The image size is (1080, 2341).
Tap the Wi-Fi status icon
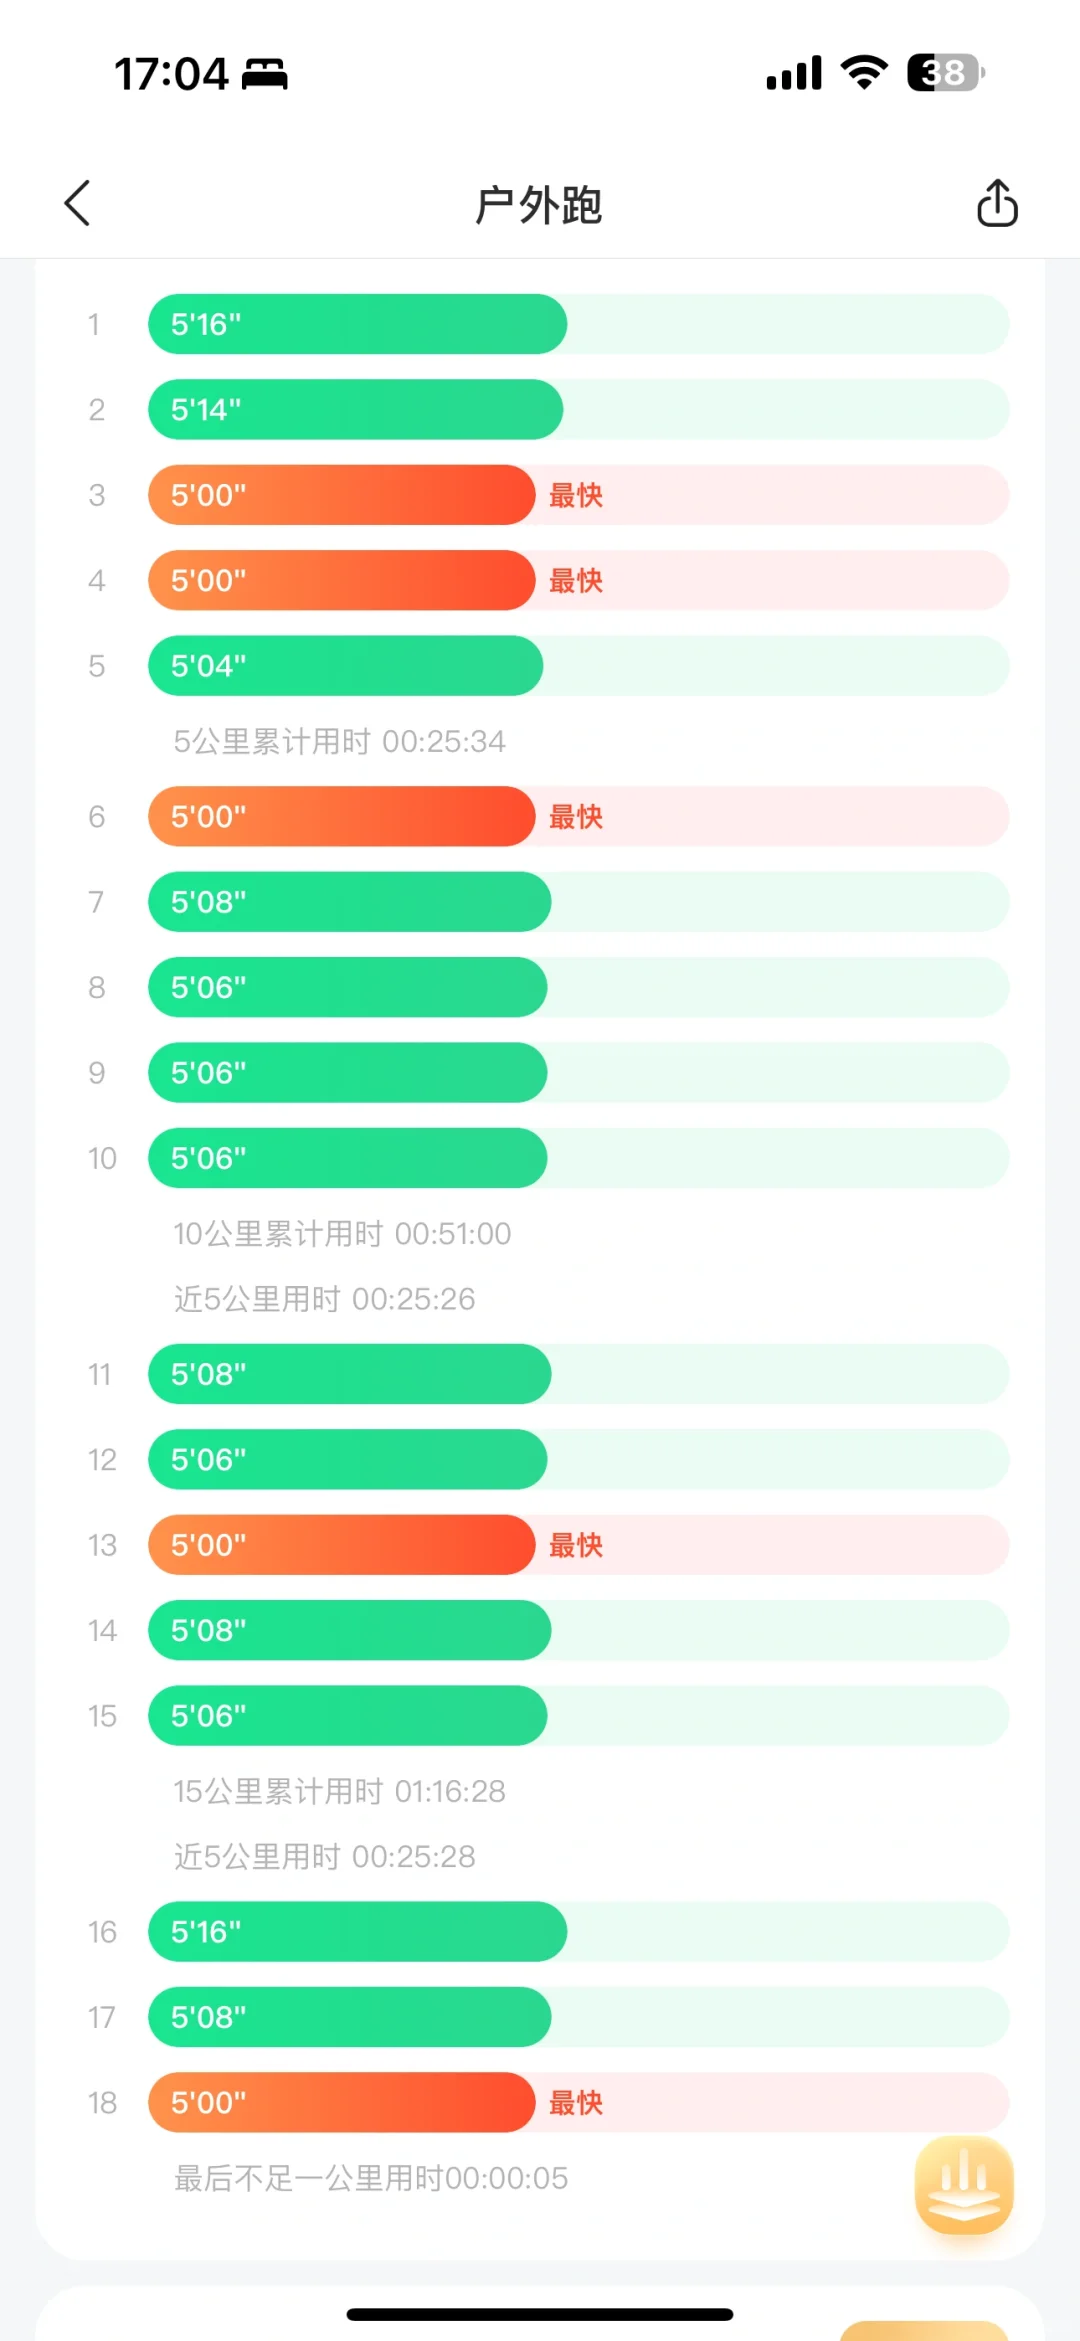(864, 73)
